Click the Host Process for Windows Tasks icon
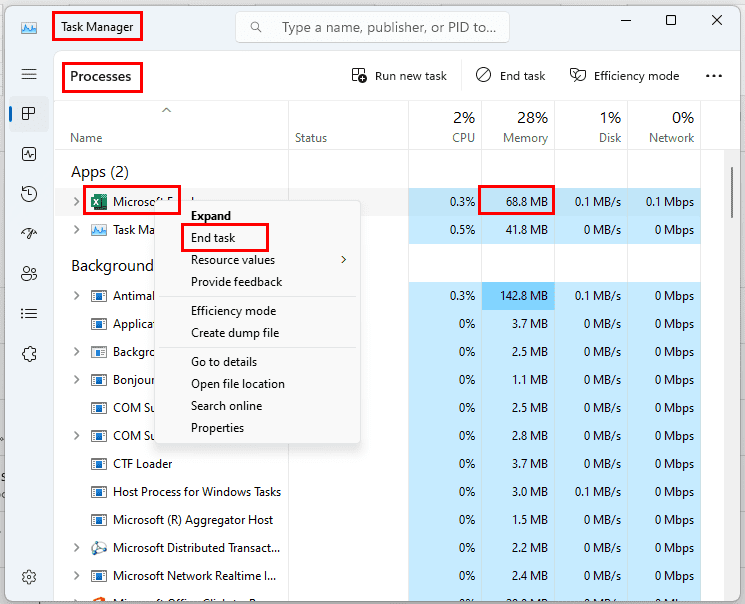Image resolution: width=745 pixels, height=604 pixels. [99, 492]
